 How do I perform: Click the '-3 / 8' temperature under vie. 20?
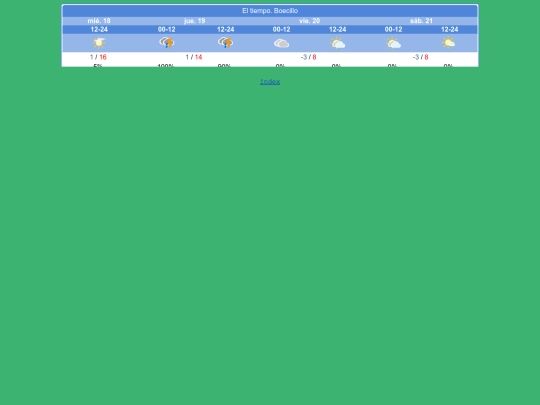(308, 57)
